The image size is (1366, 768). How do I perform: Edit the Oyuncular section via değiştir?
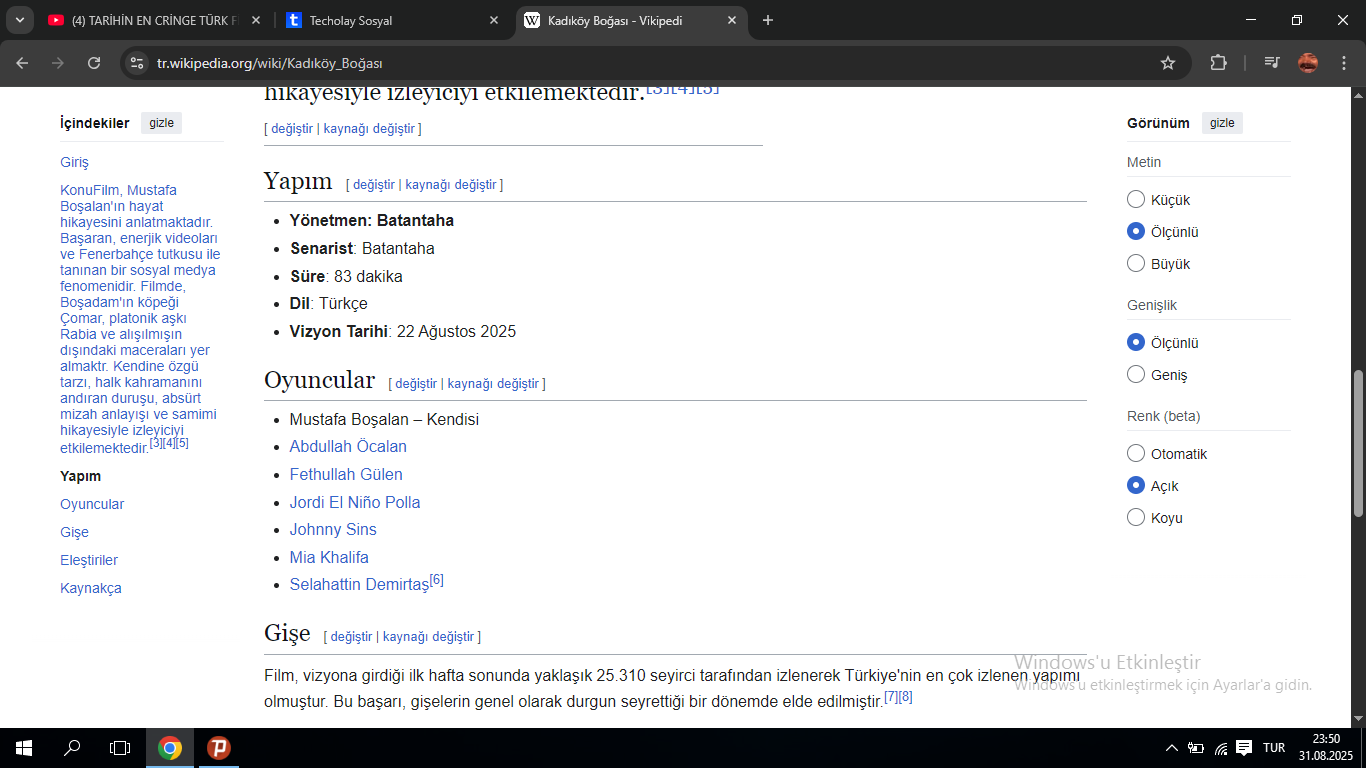click(416, 383)
